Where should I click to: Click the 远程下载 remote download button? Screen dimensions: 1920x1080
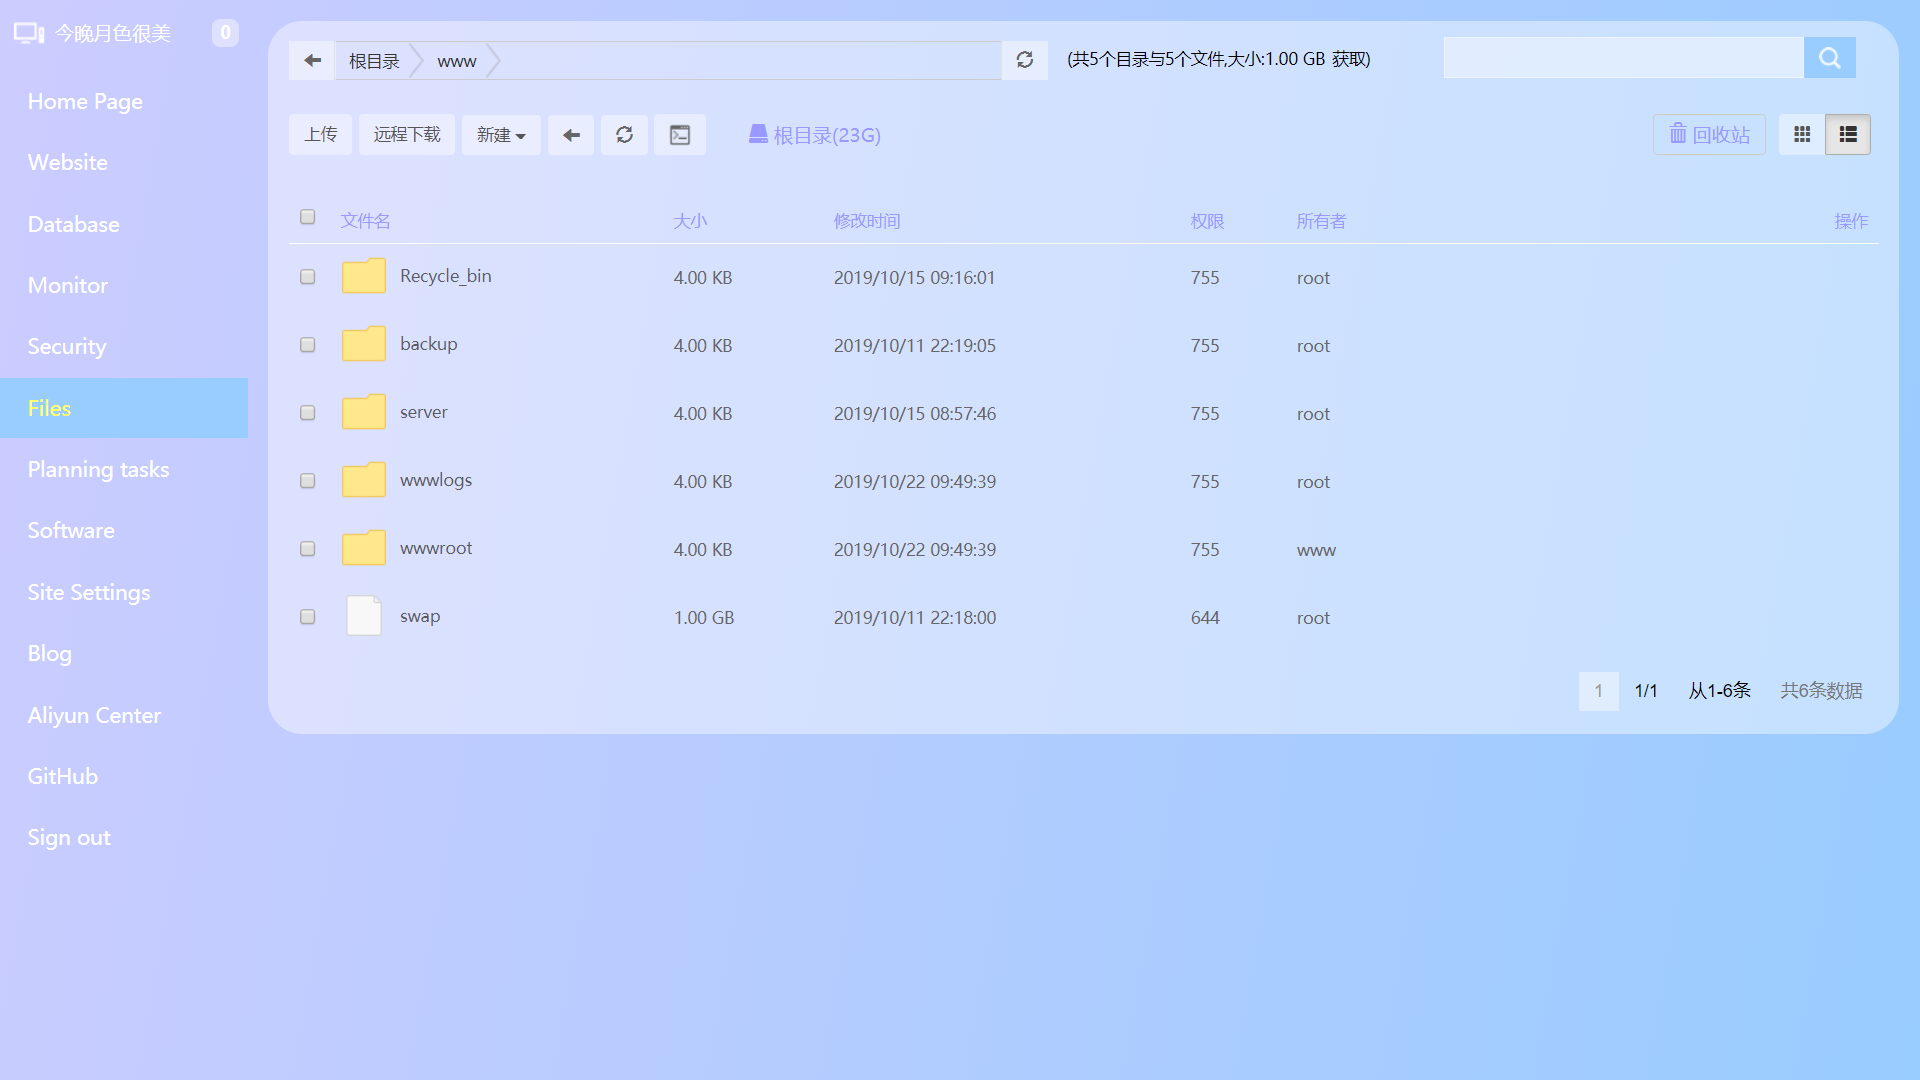[407, 135]
